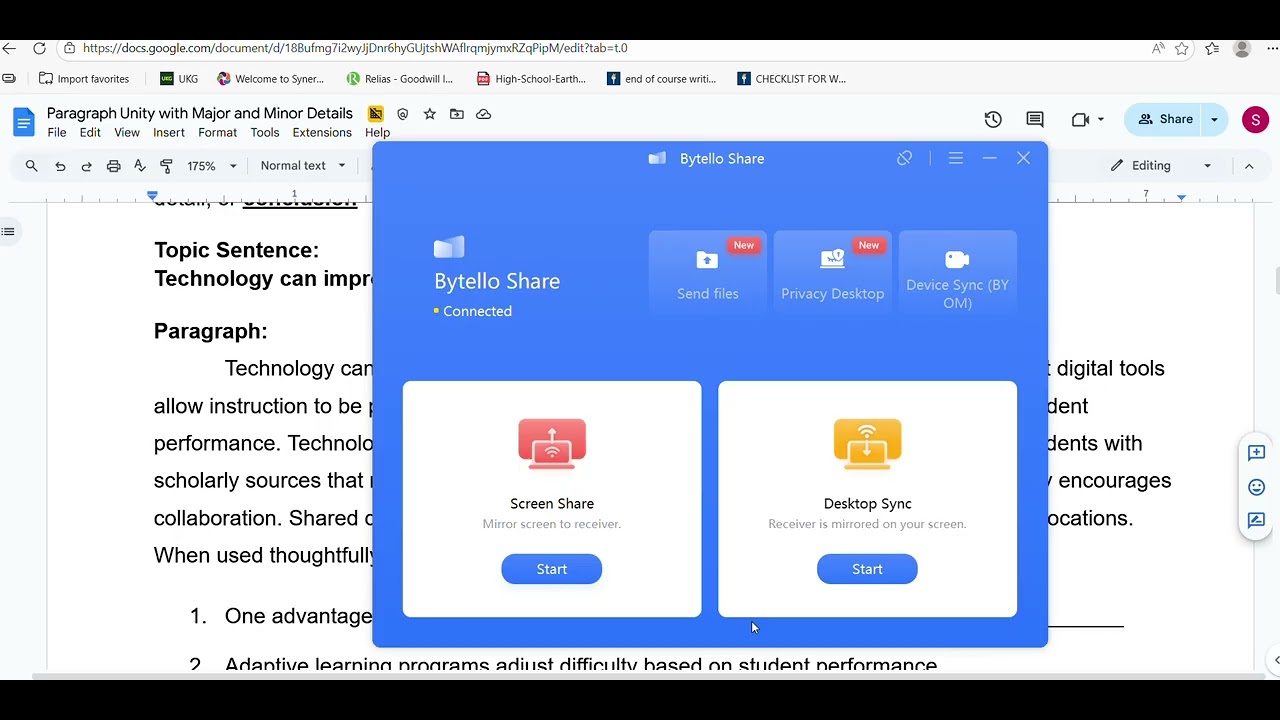Select the paint format roller tool
This screenshot has height=720, width=1280.
[x=167, y=166]
